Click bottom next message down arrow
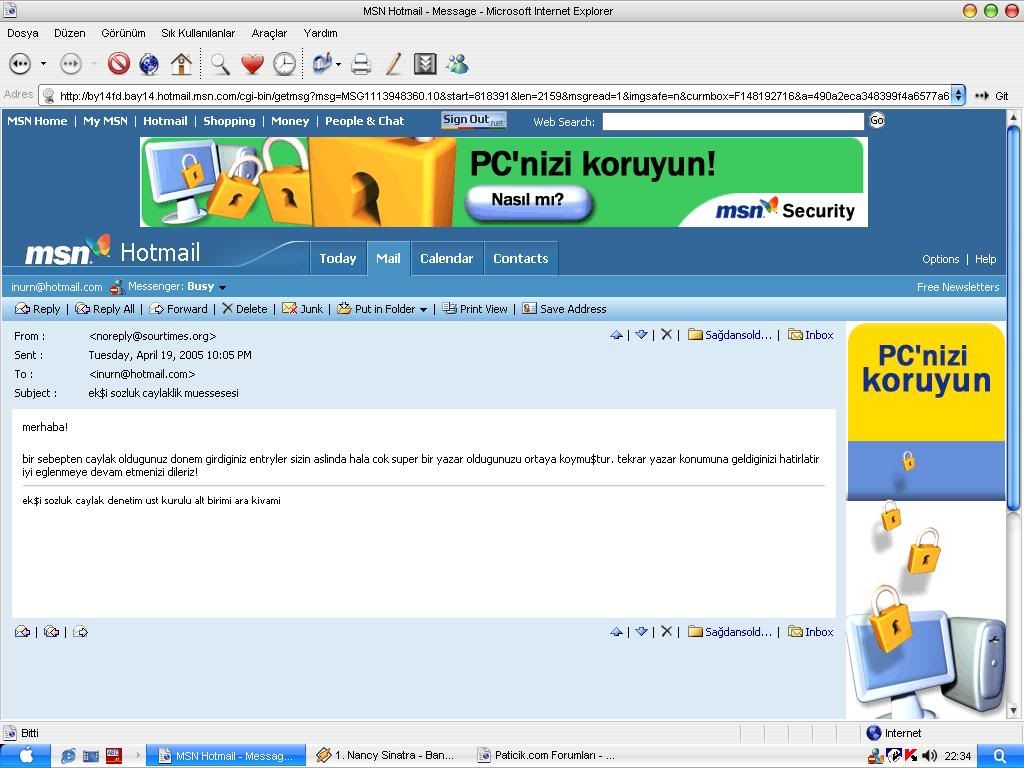The width and height of the screenshot is (1024, 768). tap(641, 632)
